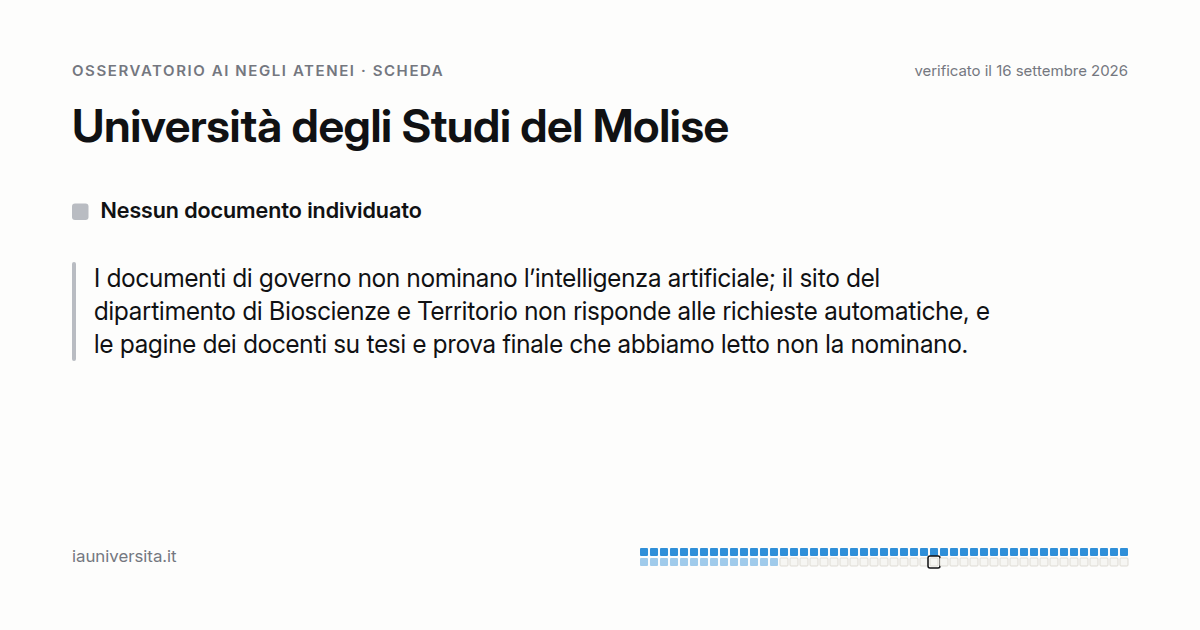Click the first empty gray square after light blue
1200x630 pixels.
pyautogui.click(x=784, y=562)
